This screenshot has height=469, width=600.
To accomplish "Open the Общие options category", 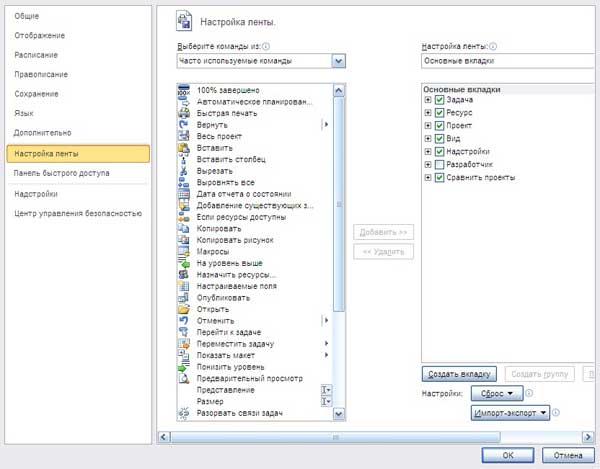I will tap(27, 16).
